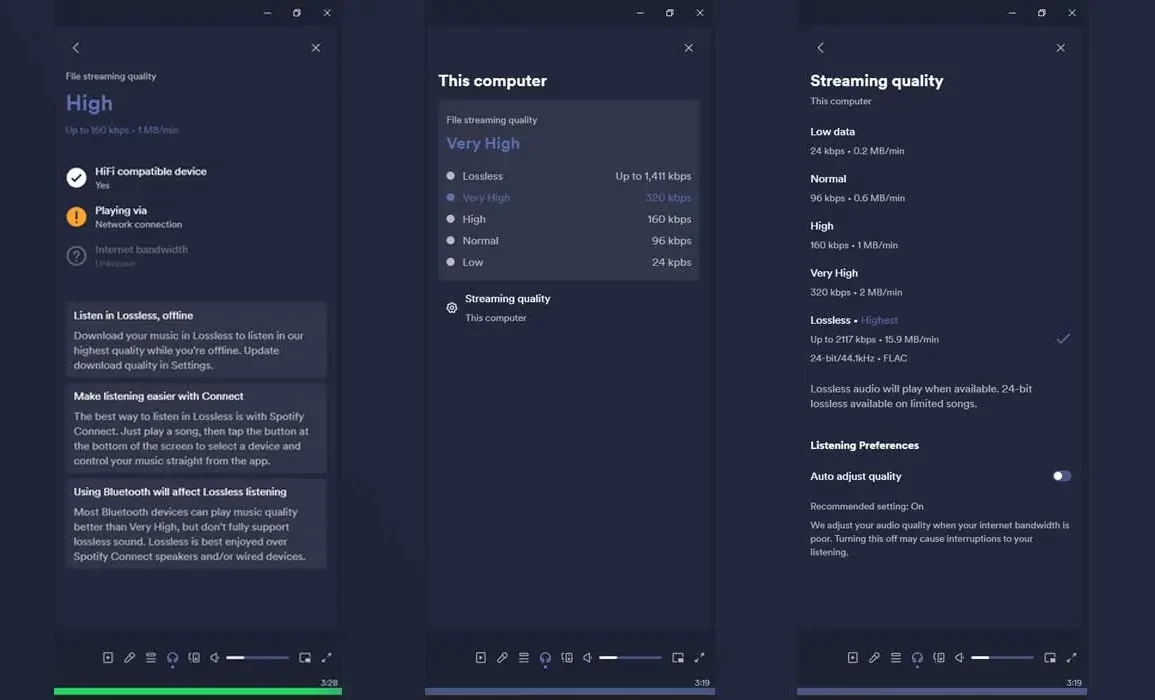Screen dimensions: 1155x700
Task: Close the This computer dialog
Action: coord(688,47)
